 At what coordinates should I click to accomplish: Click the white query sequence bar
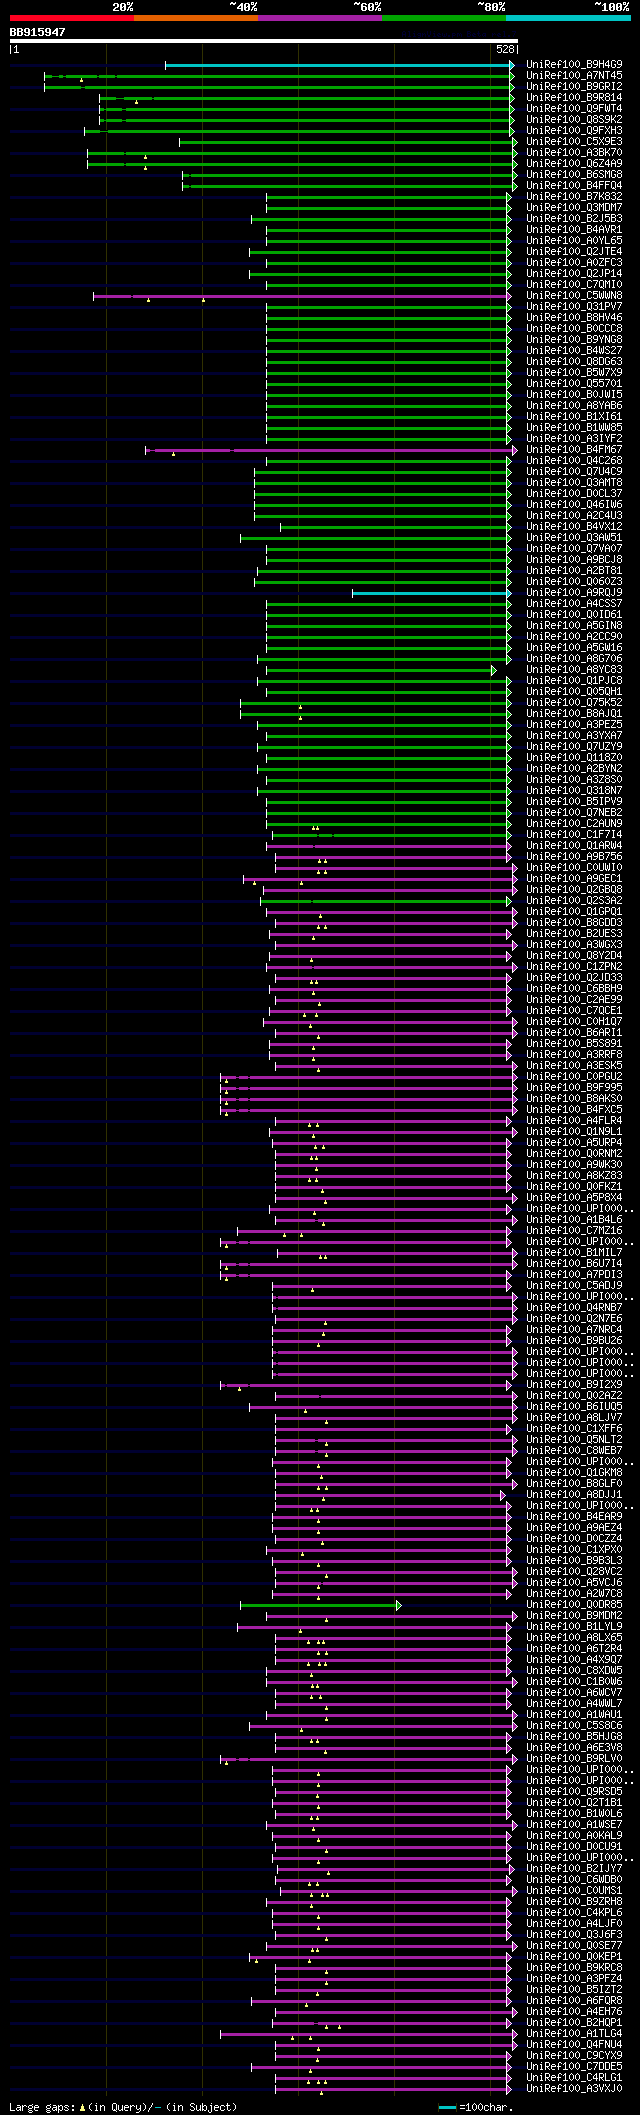[263, 41]
